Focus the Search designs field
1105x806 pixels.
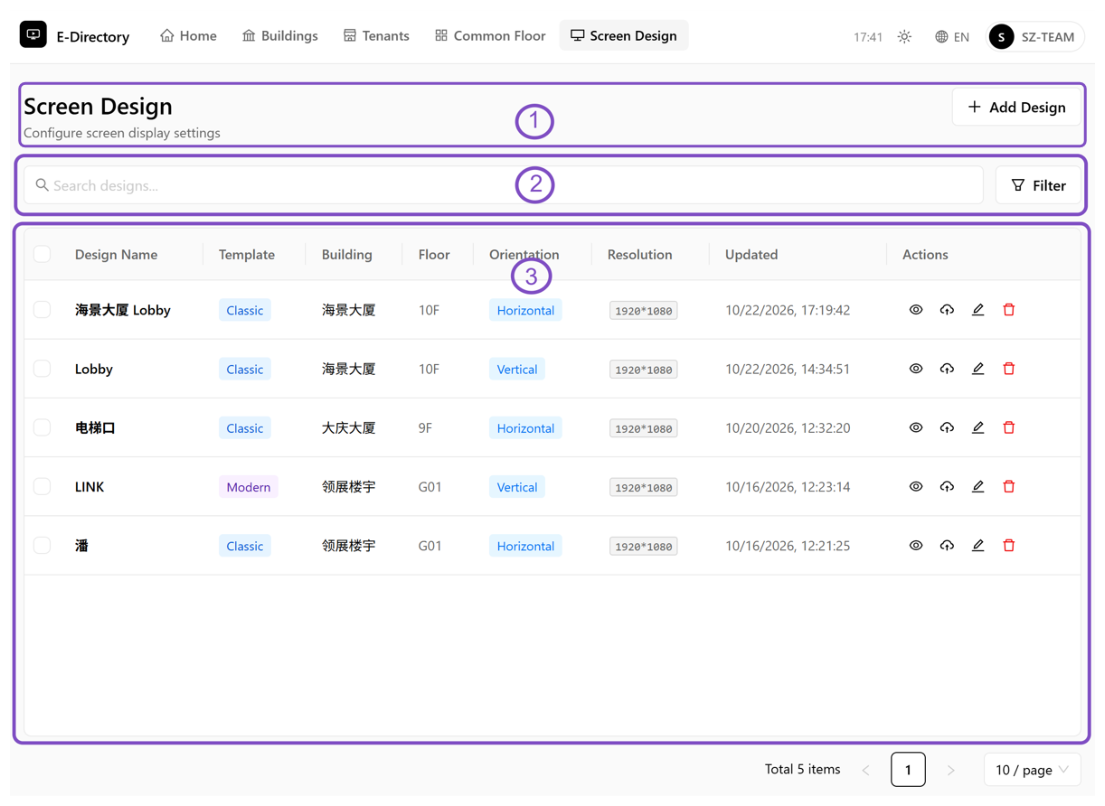pyautogui.click(x=504, y=185)
